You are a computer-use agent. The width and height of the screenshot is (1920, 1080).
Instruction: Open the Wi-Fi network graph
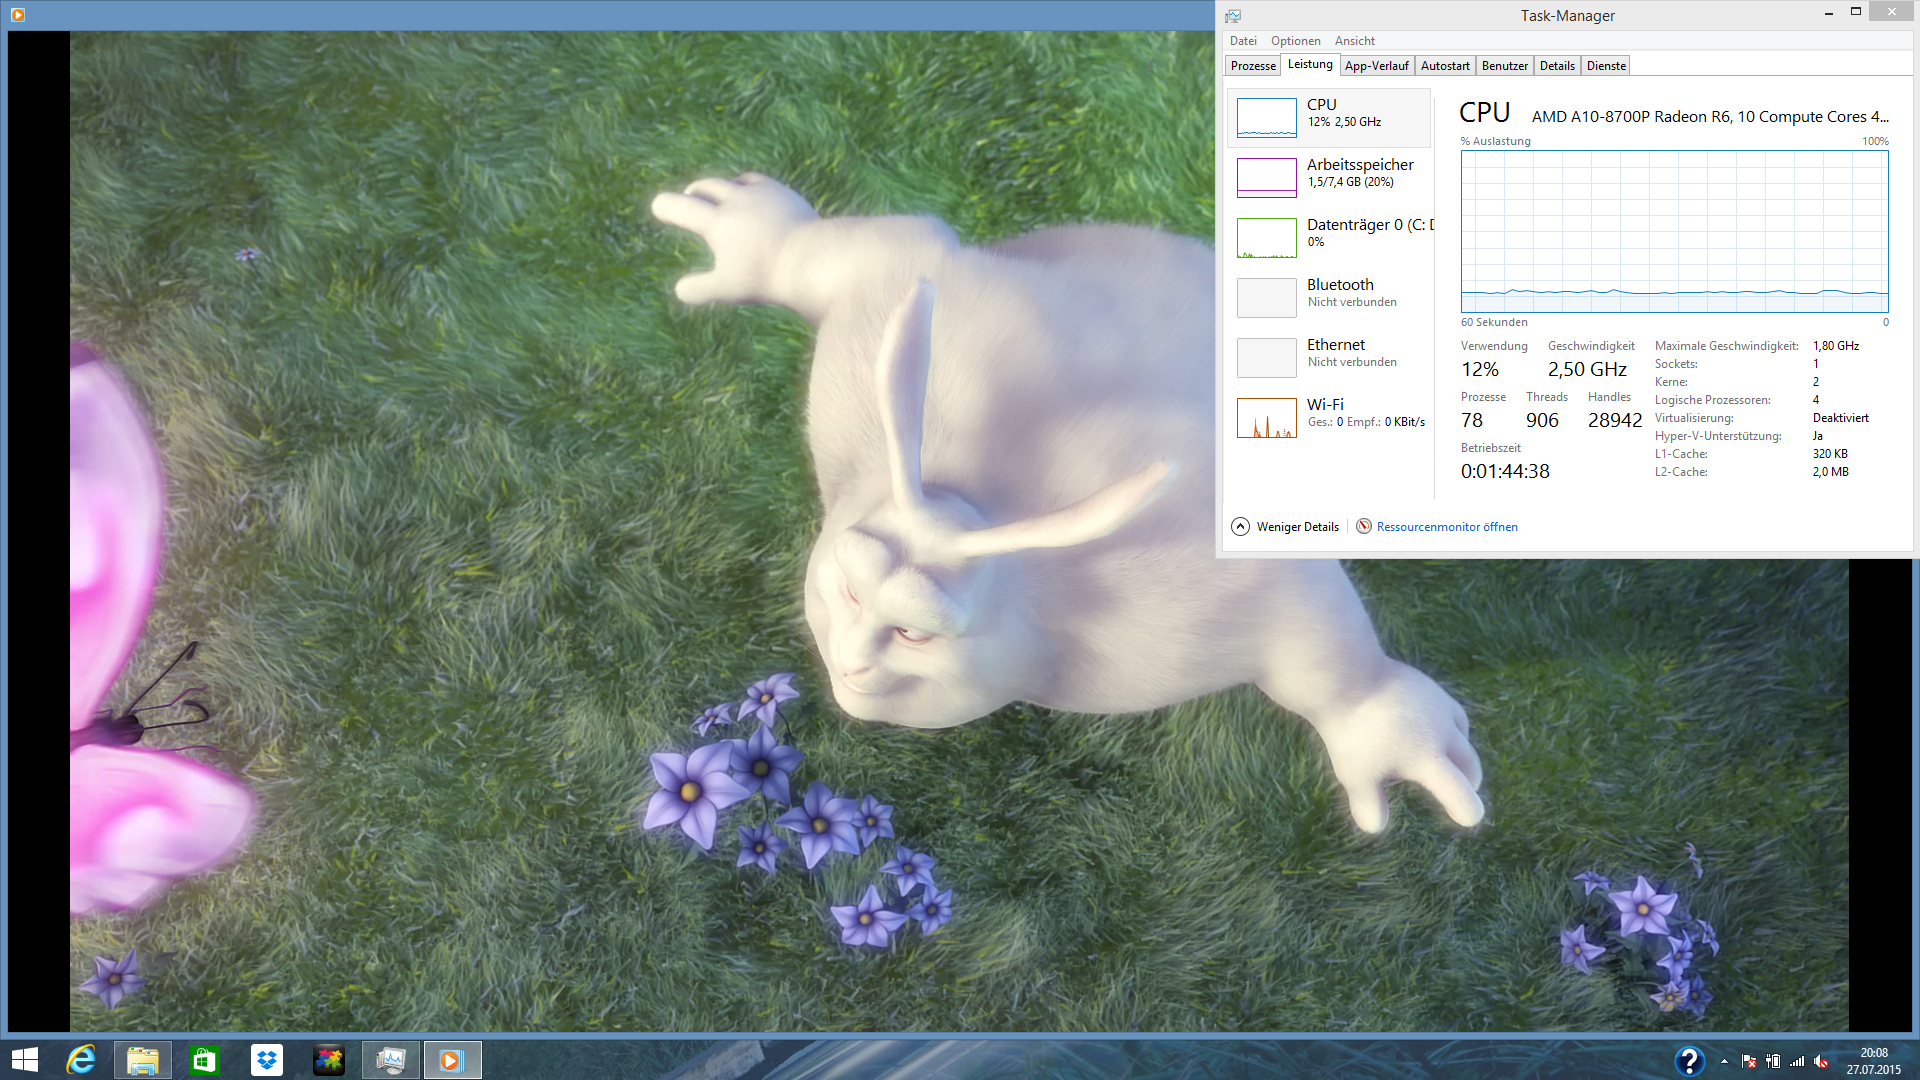pyautogui.click(x=1266, y=417)
